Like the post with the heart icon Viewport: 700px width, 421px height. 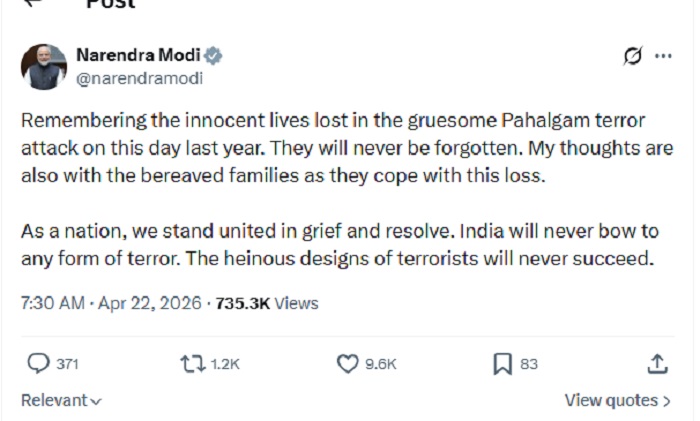click(x=347, y=364)
